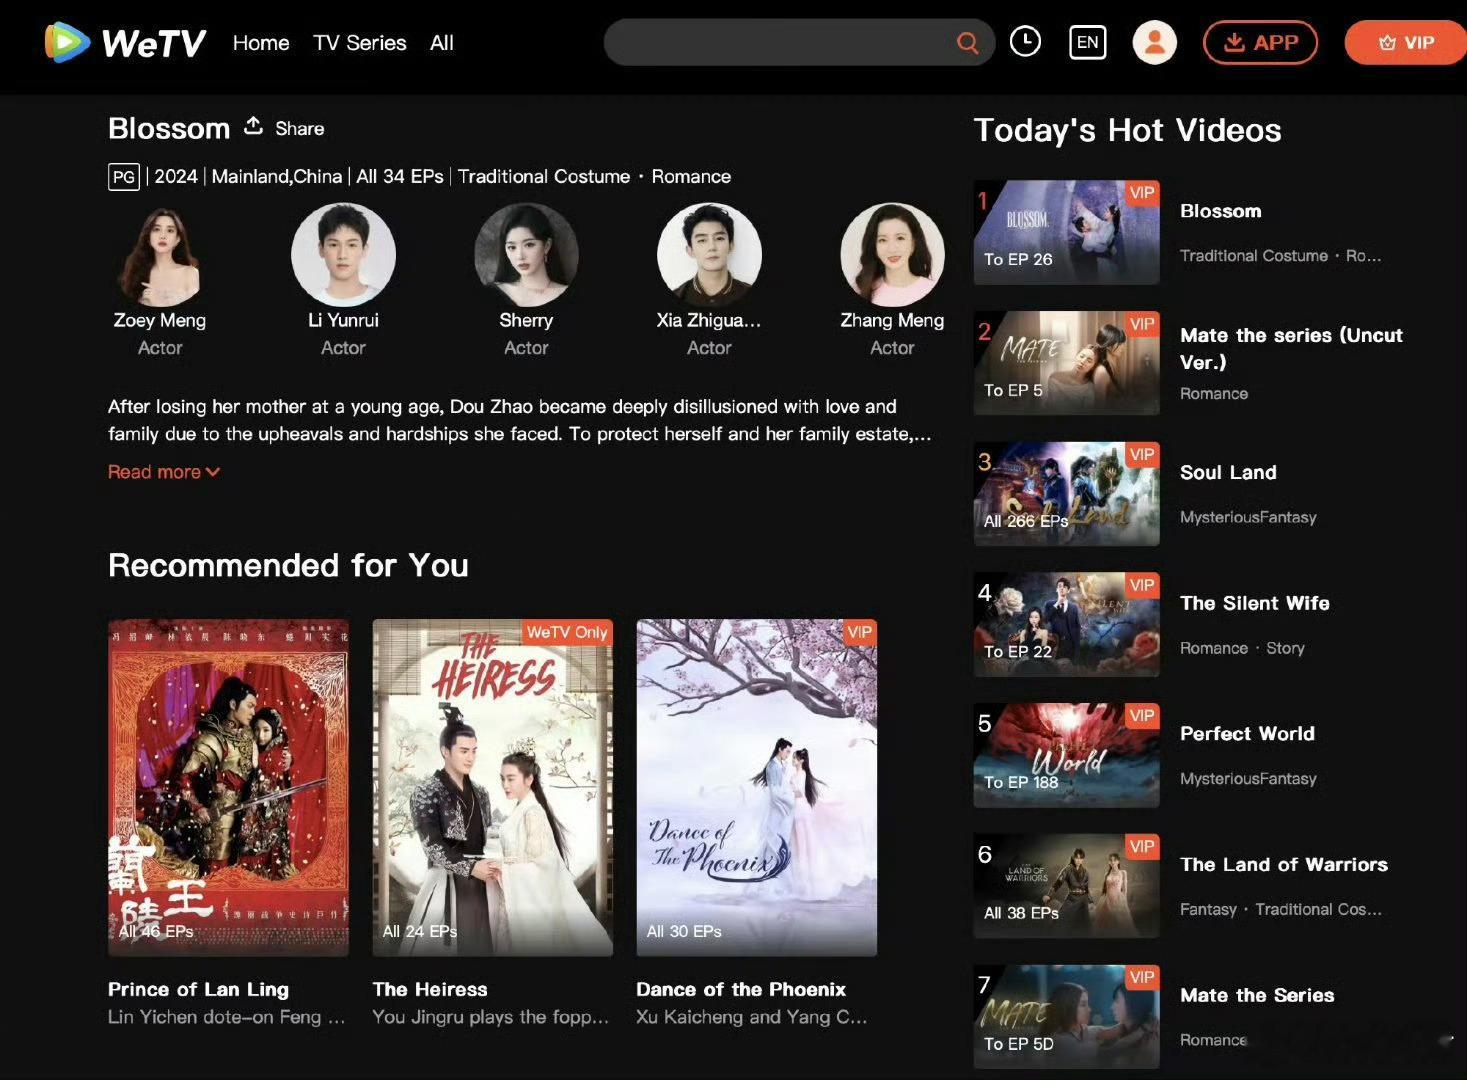The image size is (1467, 1080).
Task: Open Mate the series Uncut thumbnail
Action: [x=1067, y=363]
